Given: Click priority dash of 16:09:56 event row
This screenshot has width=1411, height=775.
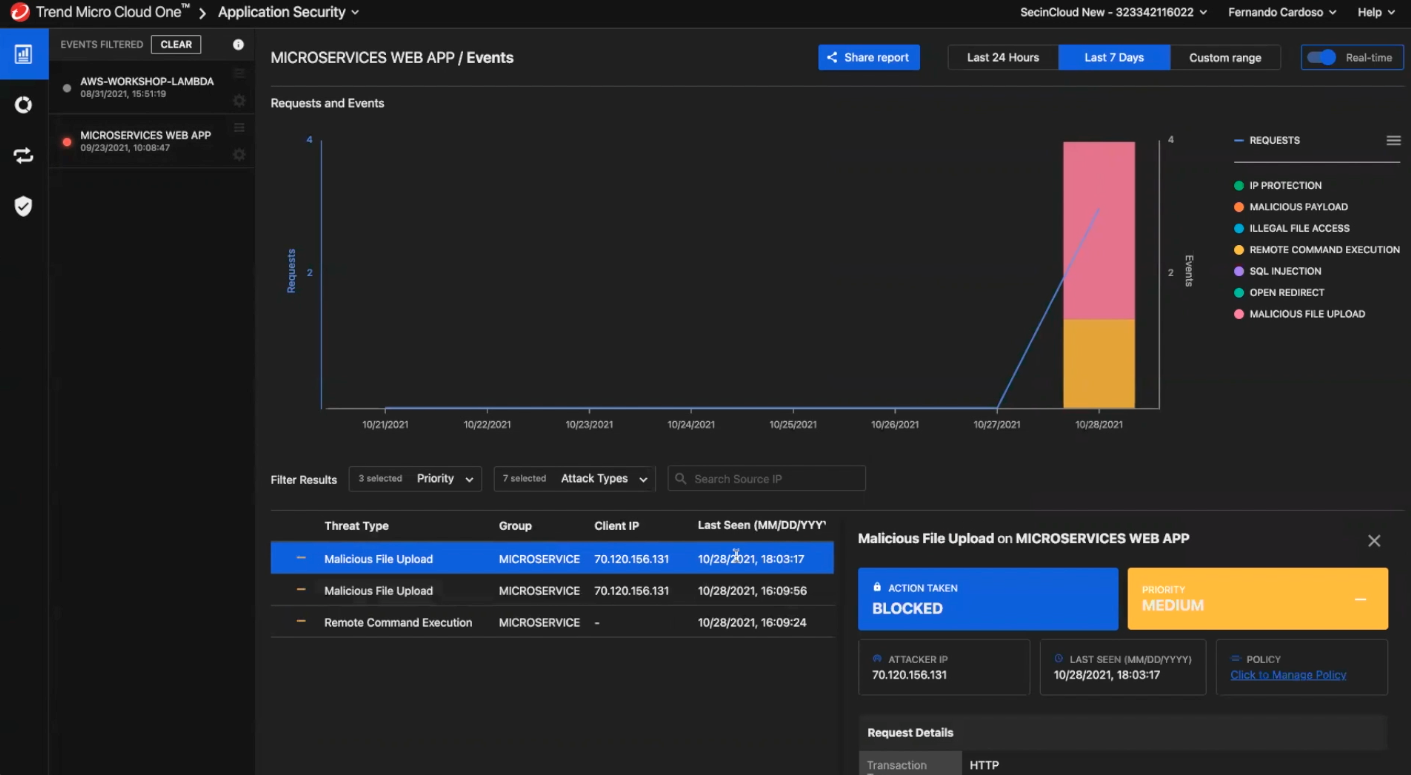Looking at the screenshot, I should [301, 590].
